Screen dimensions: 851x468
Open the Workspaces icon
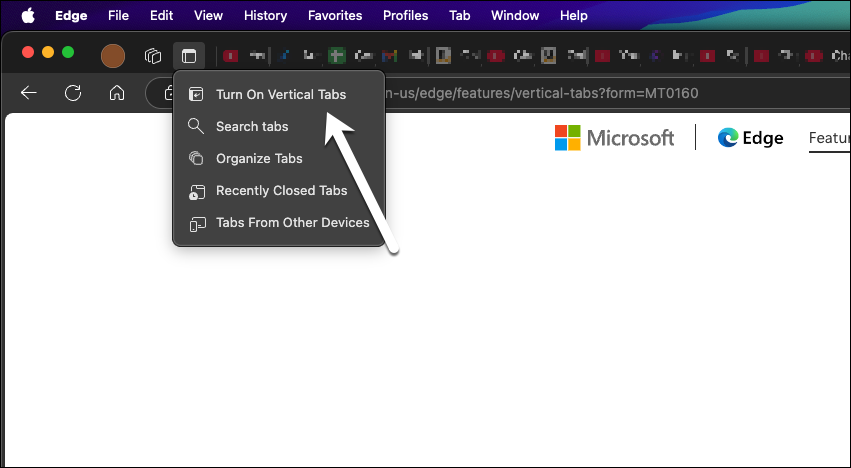pyautogui.click(x=153, y=56)
